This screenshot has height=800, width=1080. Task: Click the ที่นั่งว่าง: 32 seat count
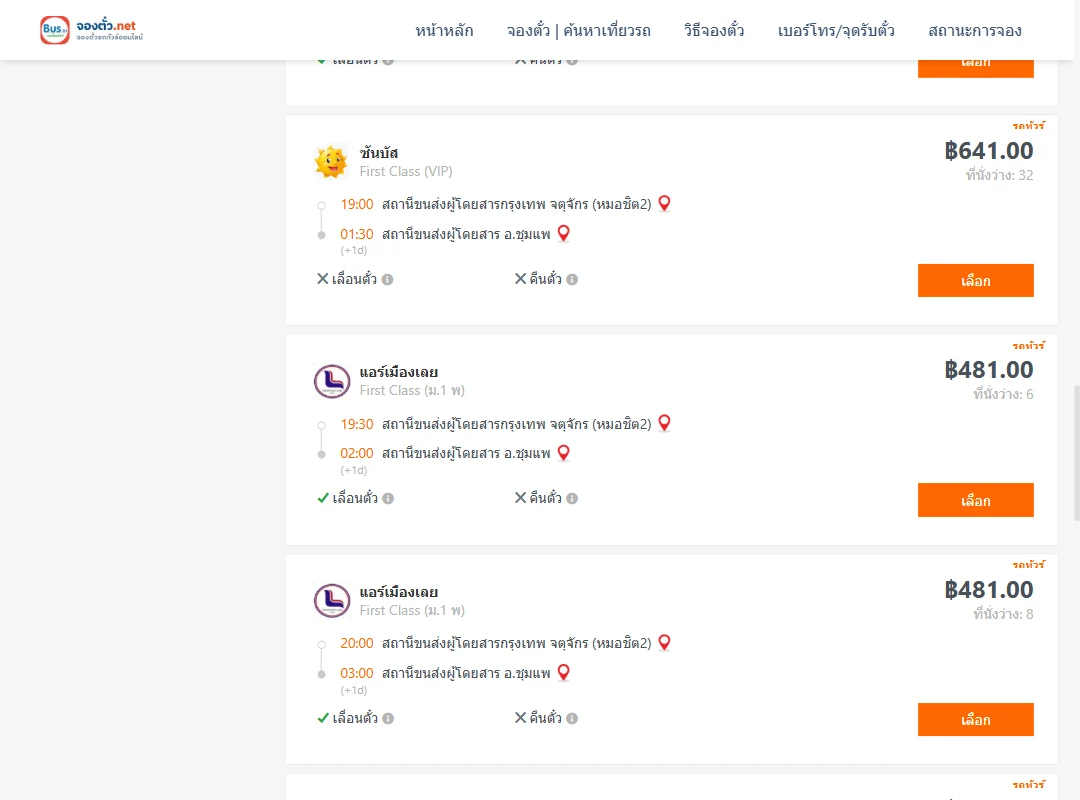[999, 175]
